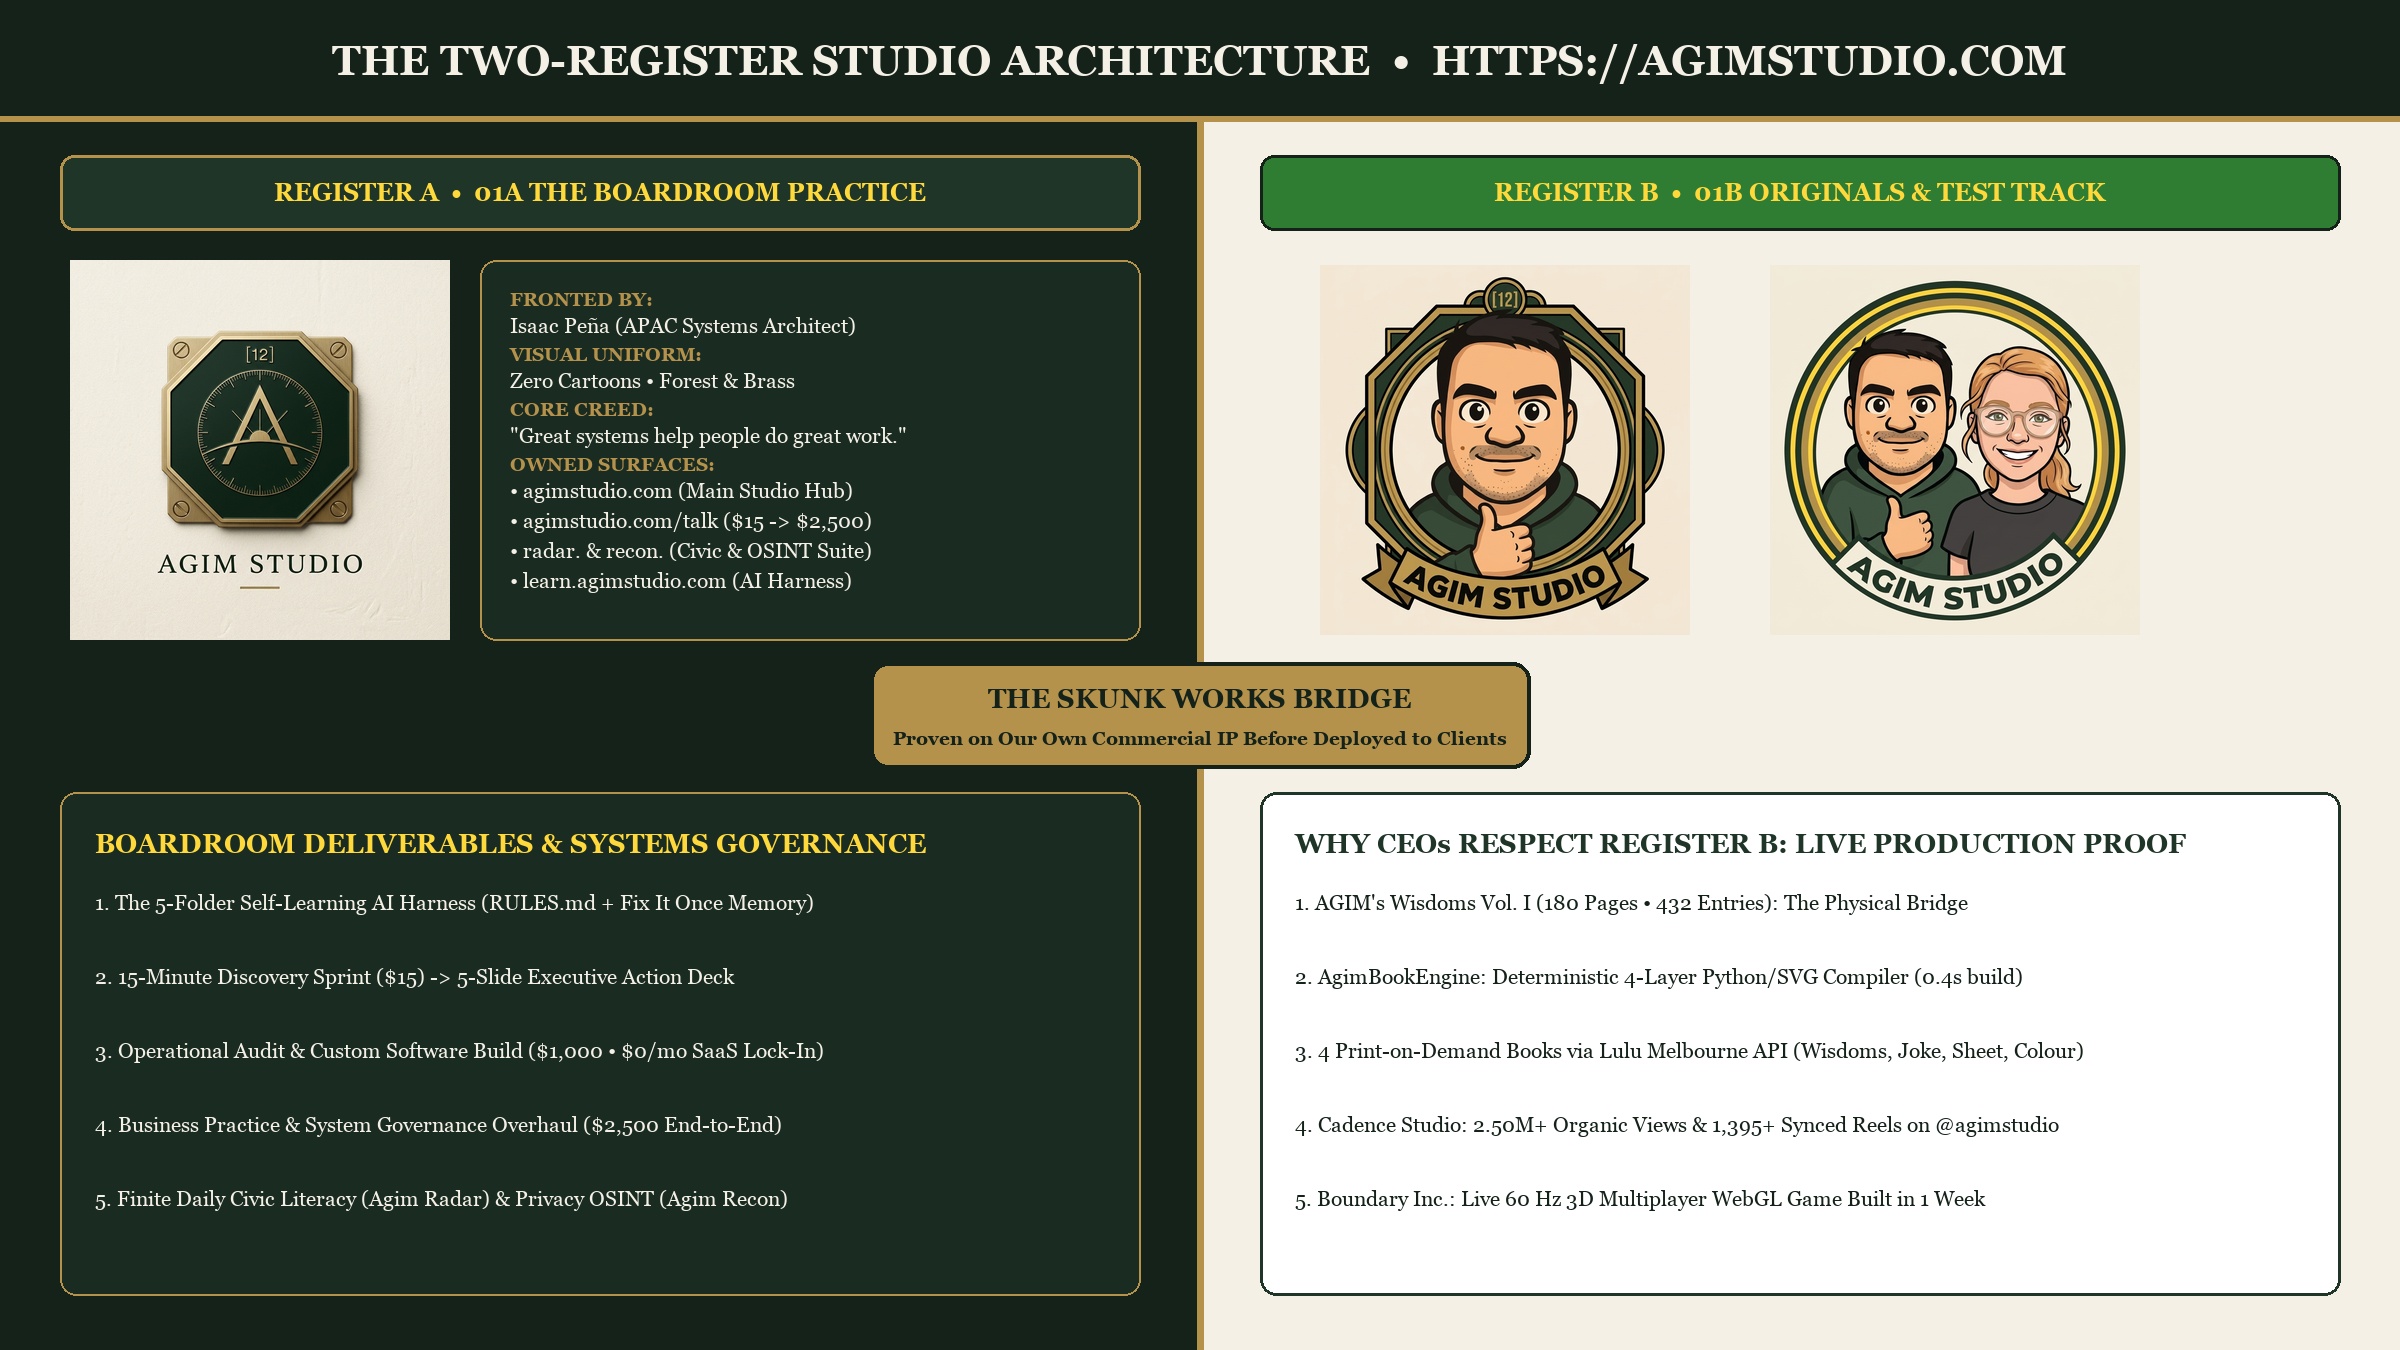The width and height of the screenshot is (2400, 1350).
Task: Click the solo cartoon Agim Studio badge
Action: [1505, 449]
